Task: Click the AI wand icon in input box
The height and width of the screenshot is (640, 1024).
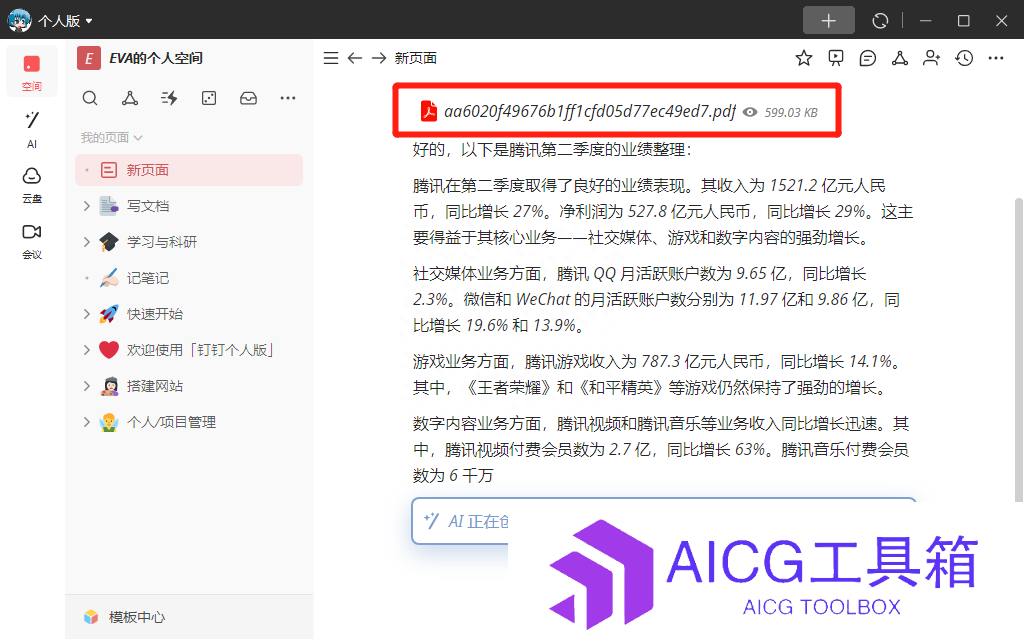Action: point(432,520)
